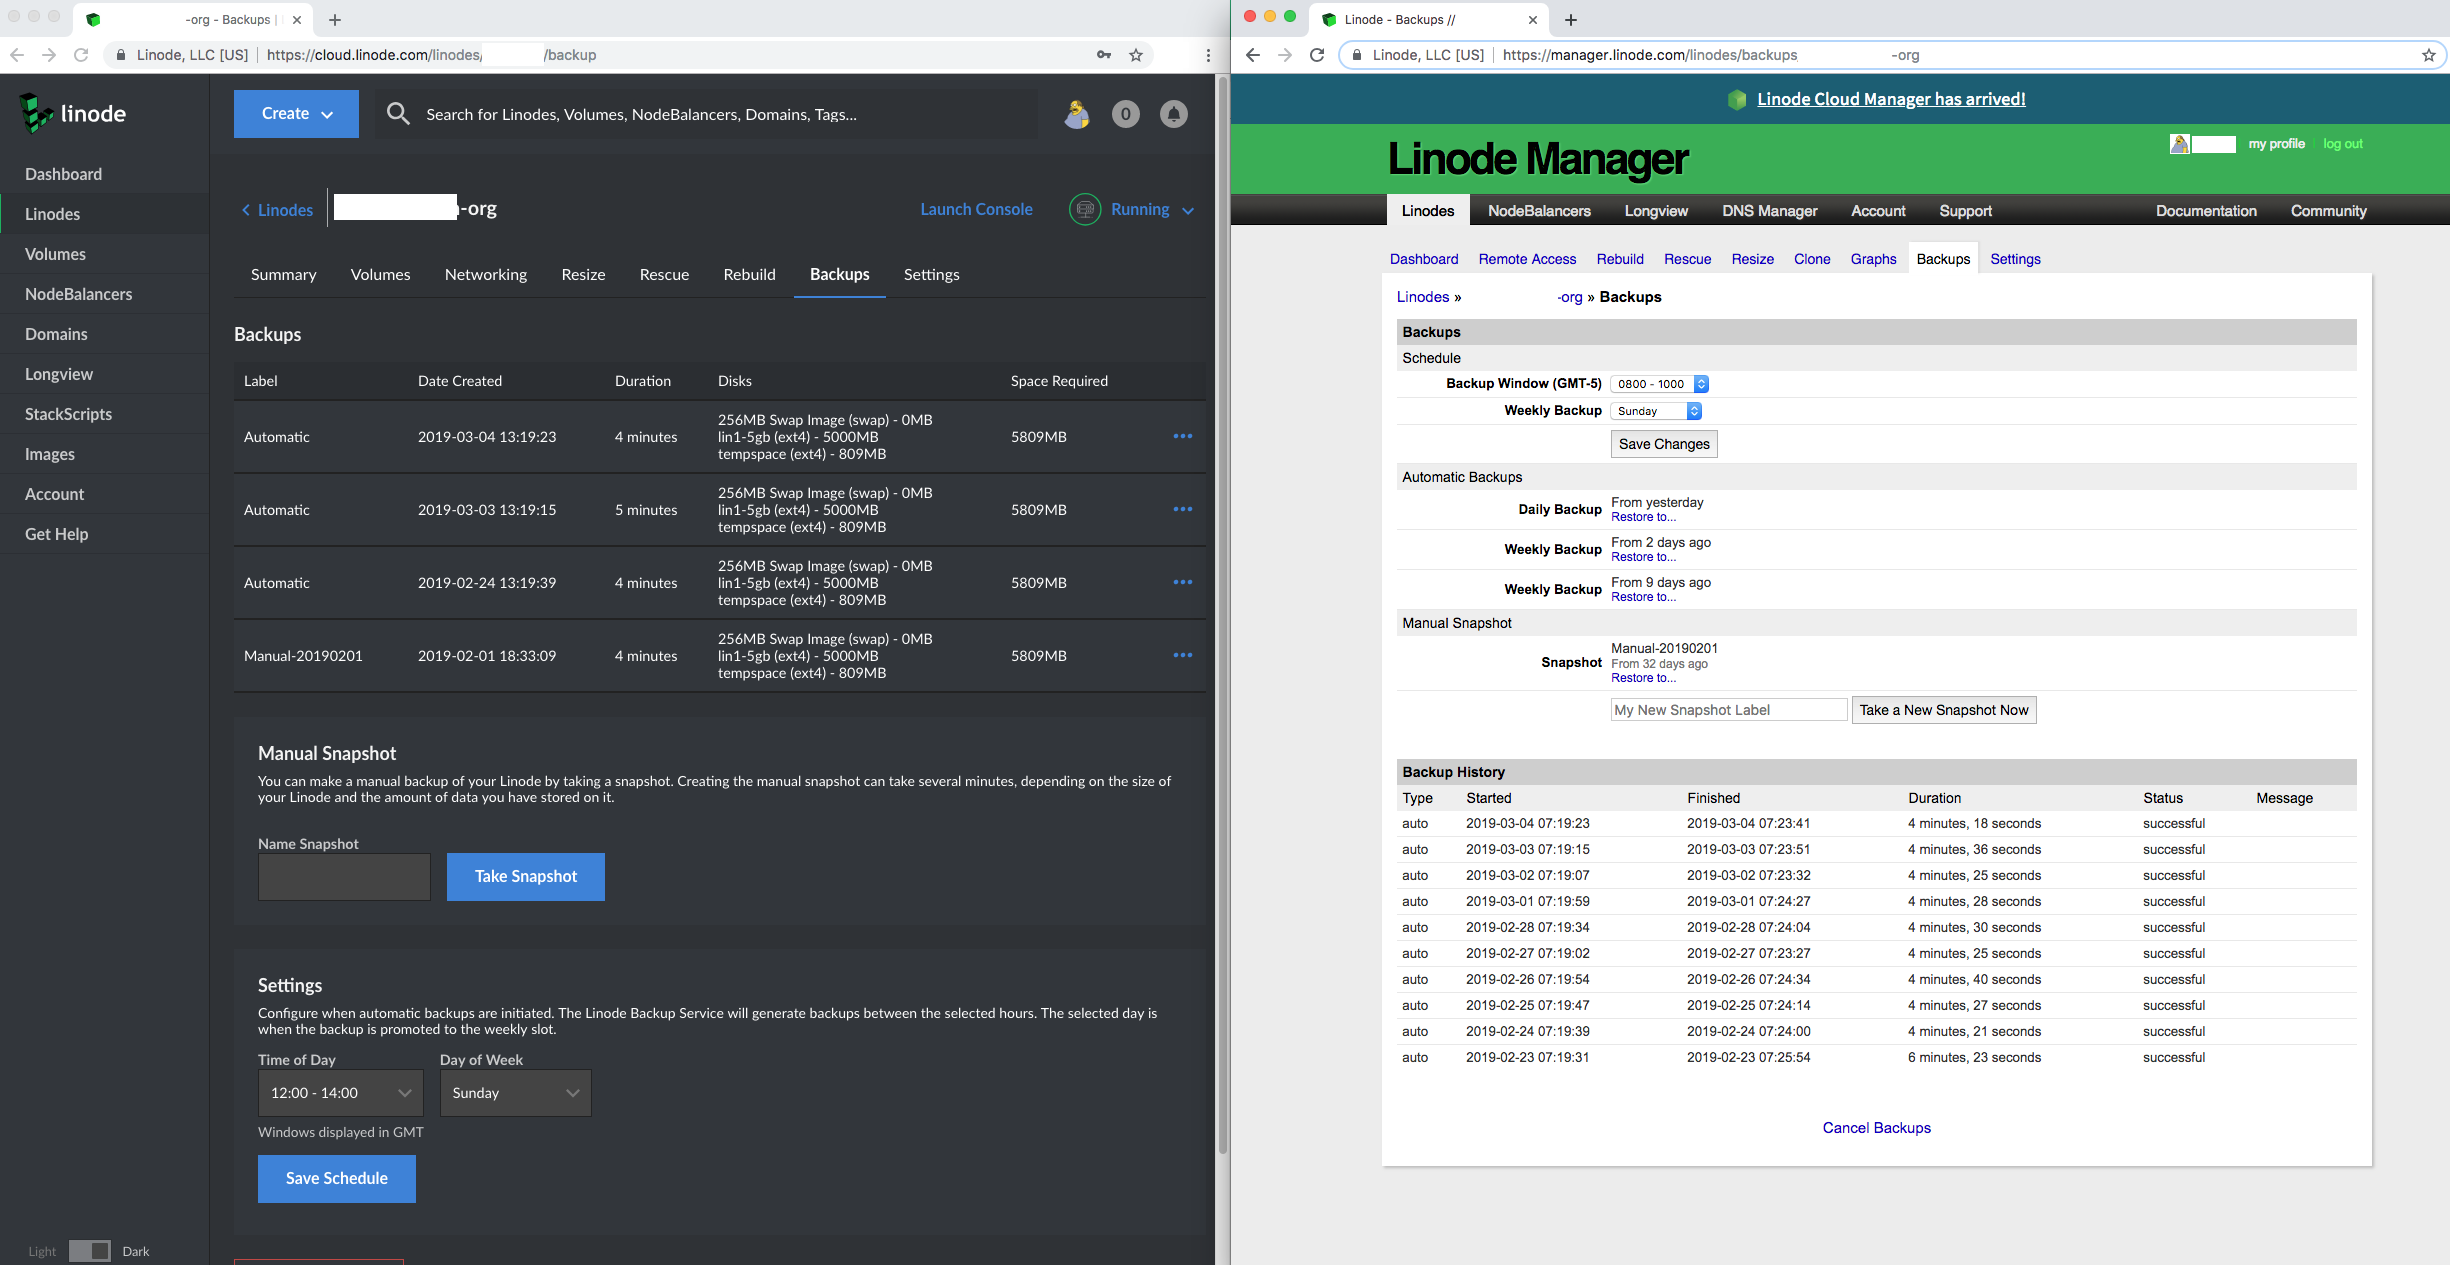Click the green cube icon in the banner
This screenshot has width=2450, height=1265.
pyautogui.click(x=1737, y=99)
